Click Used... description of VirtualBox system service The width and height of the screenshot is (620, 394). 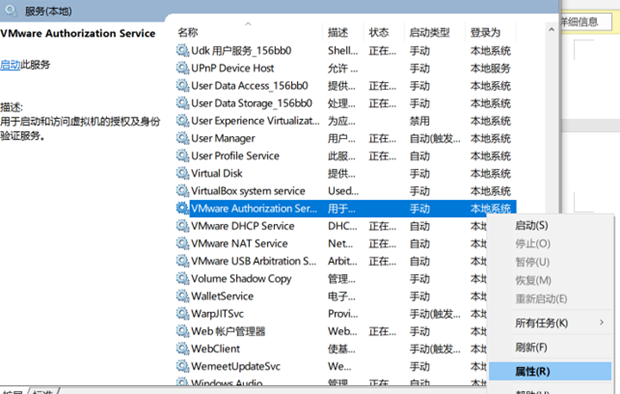(x=343, y=191)
